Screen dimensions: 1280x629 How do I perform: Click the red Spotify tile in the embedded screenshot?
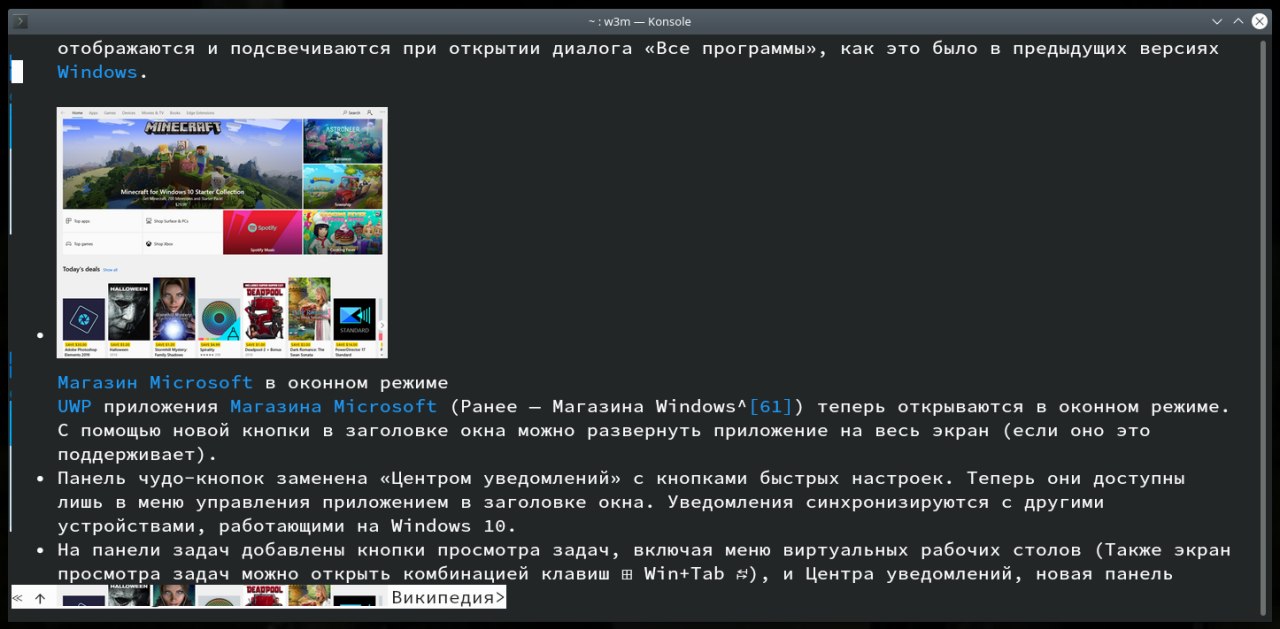coord(262,232)
